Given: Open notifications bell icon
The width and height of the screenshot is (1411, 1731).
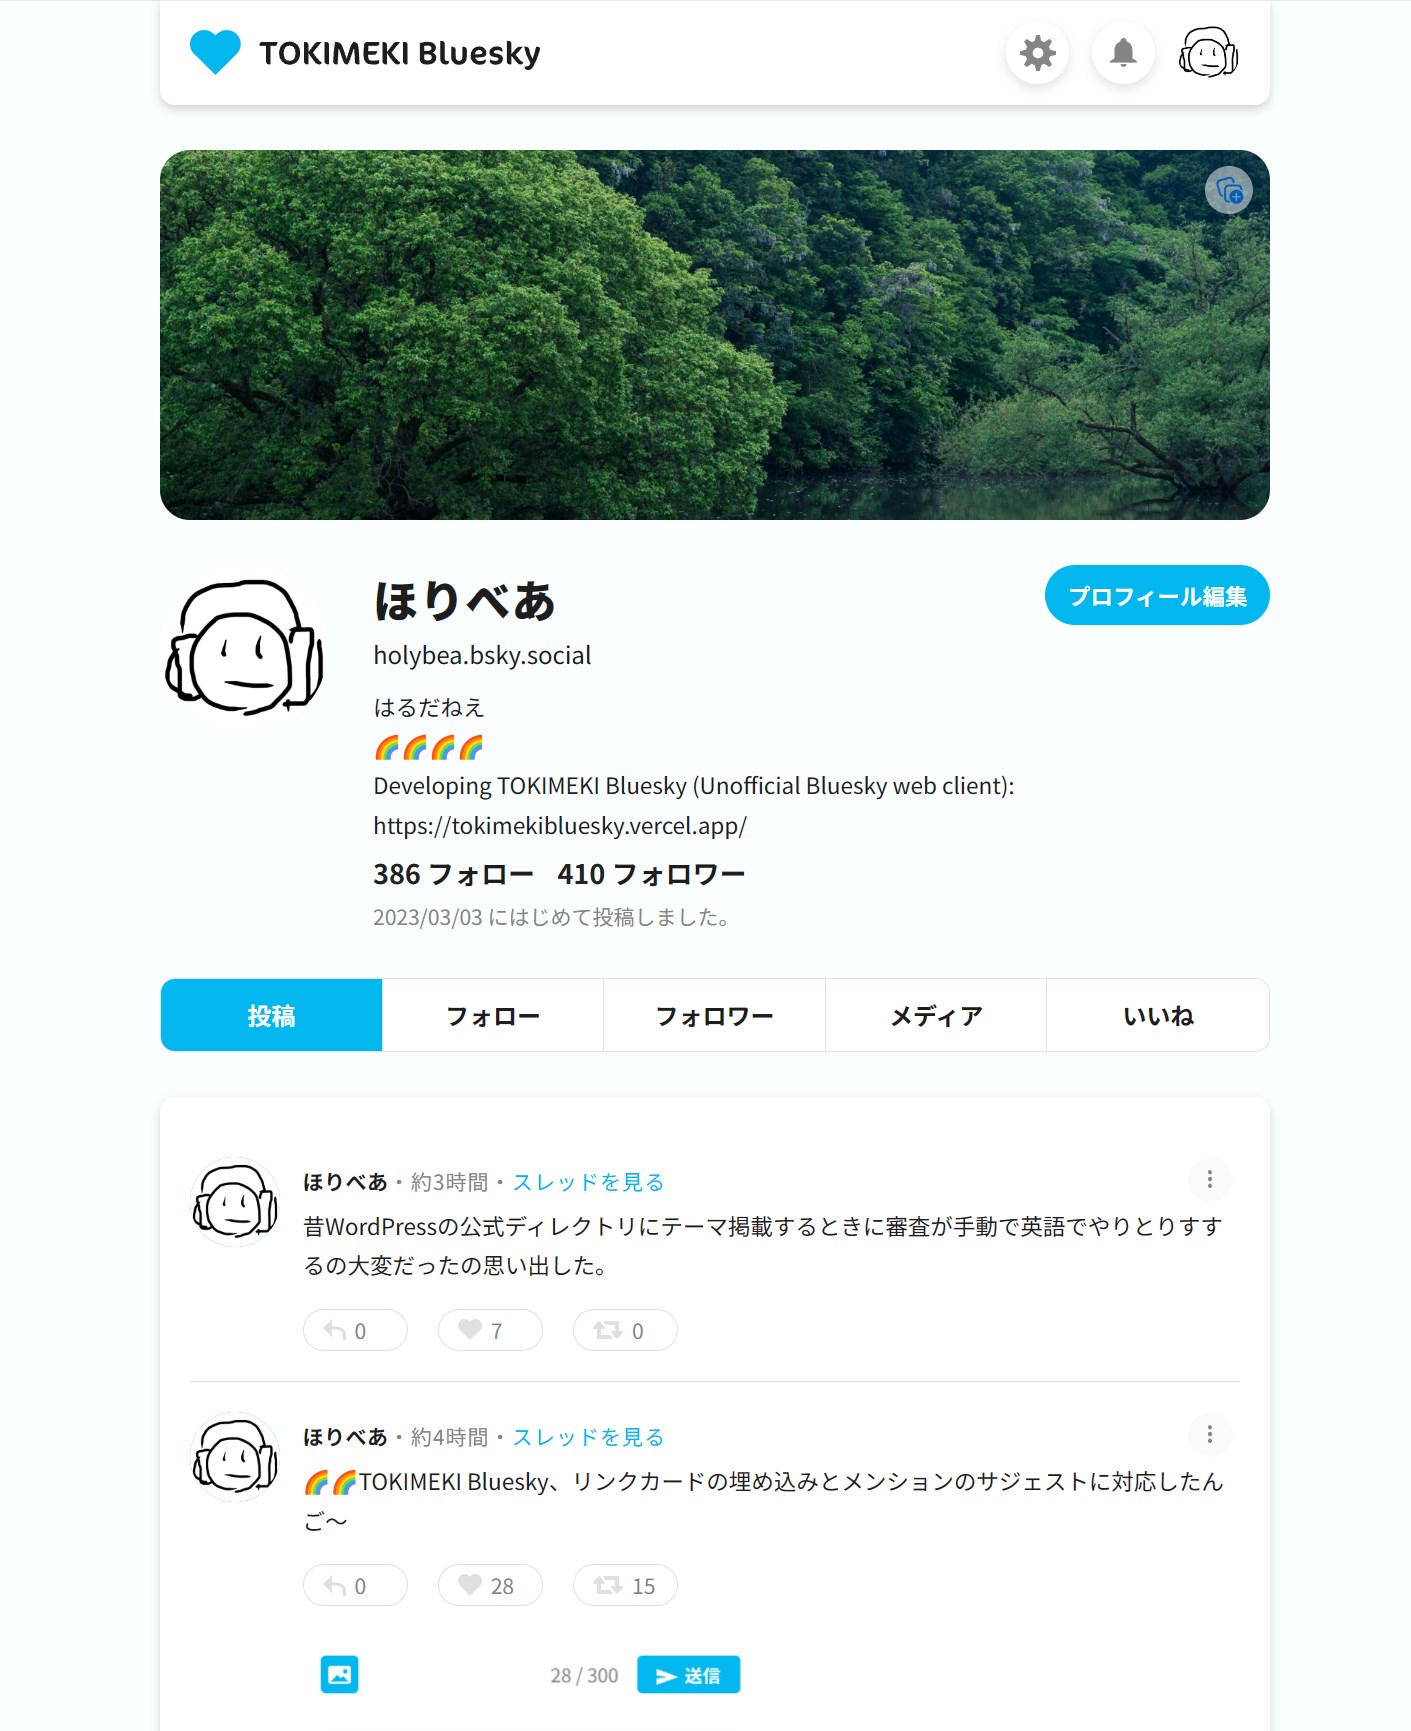Looking at the screenshot, I should coord(1123,53).
